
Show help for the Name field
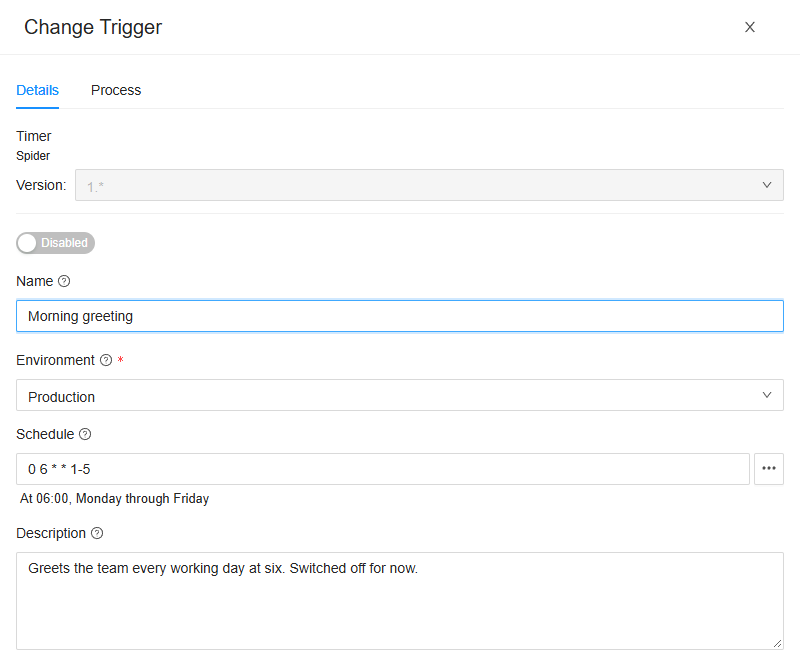[64, 281]
